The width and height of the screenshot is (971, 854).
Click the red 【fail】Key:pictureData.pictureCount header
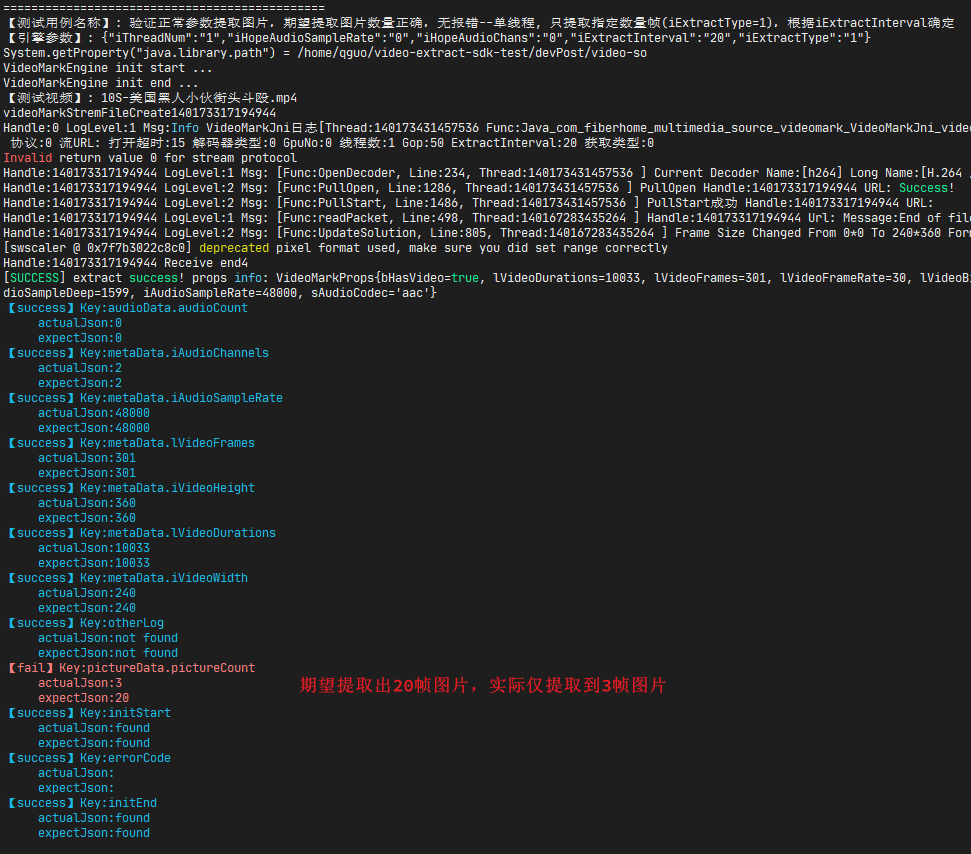[x=131, y=668]
